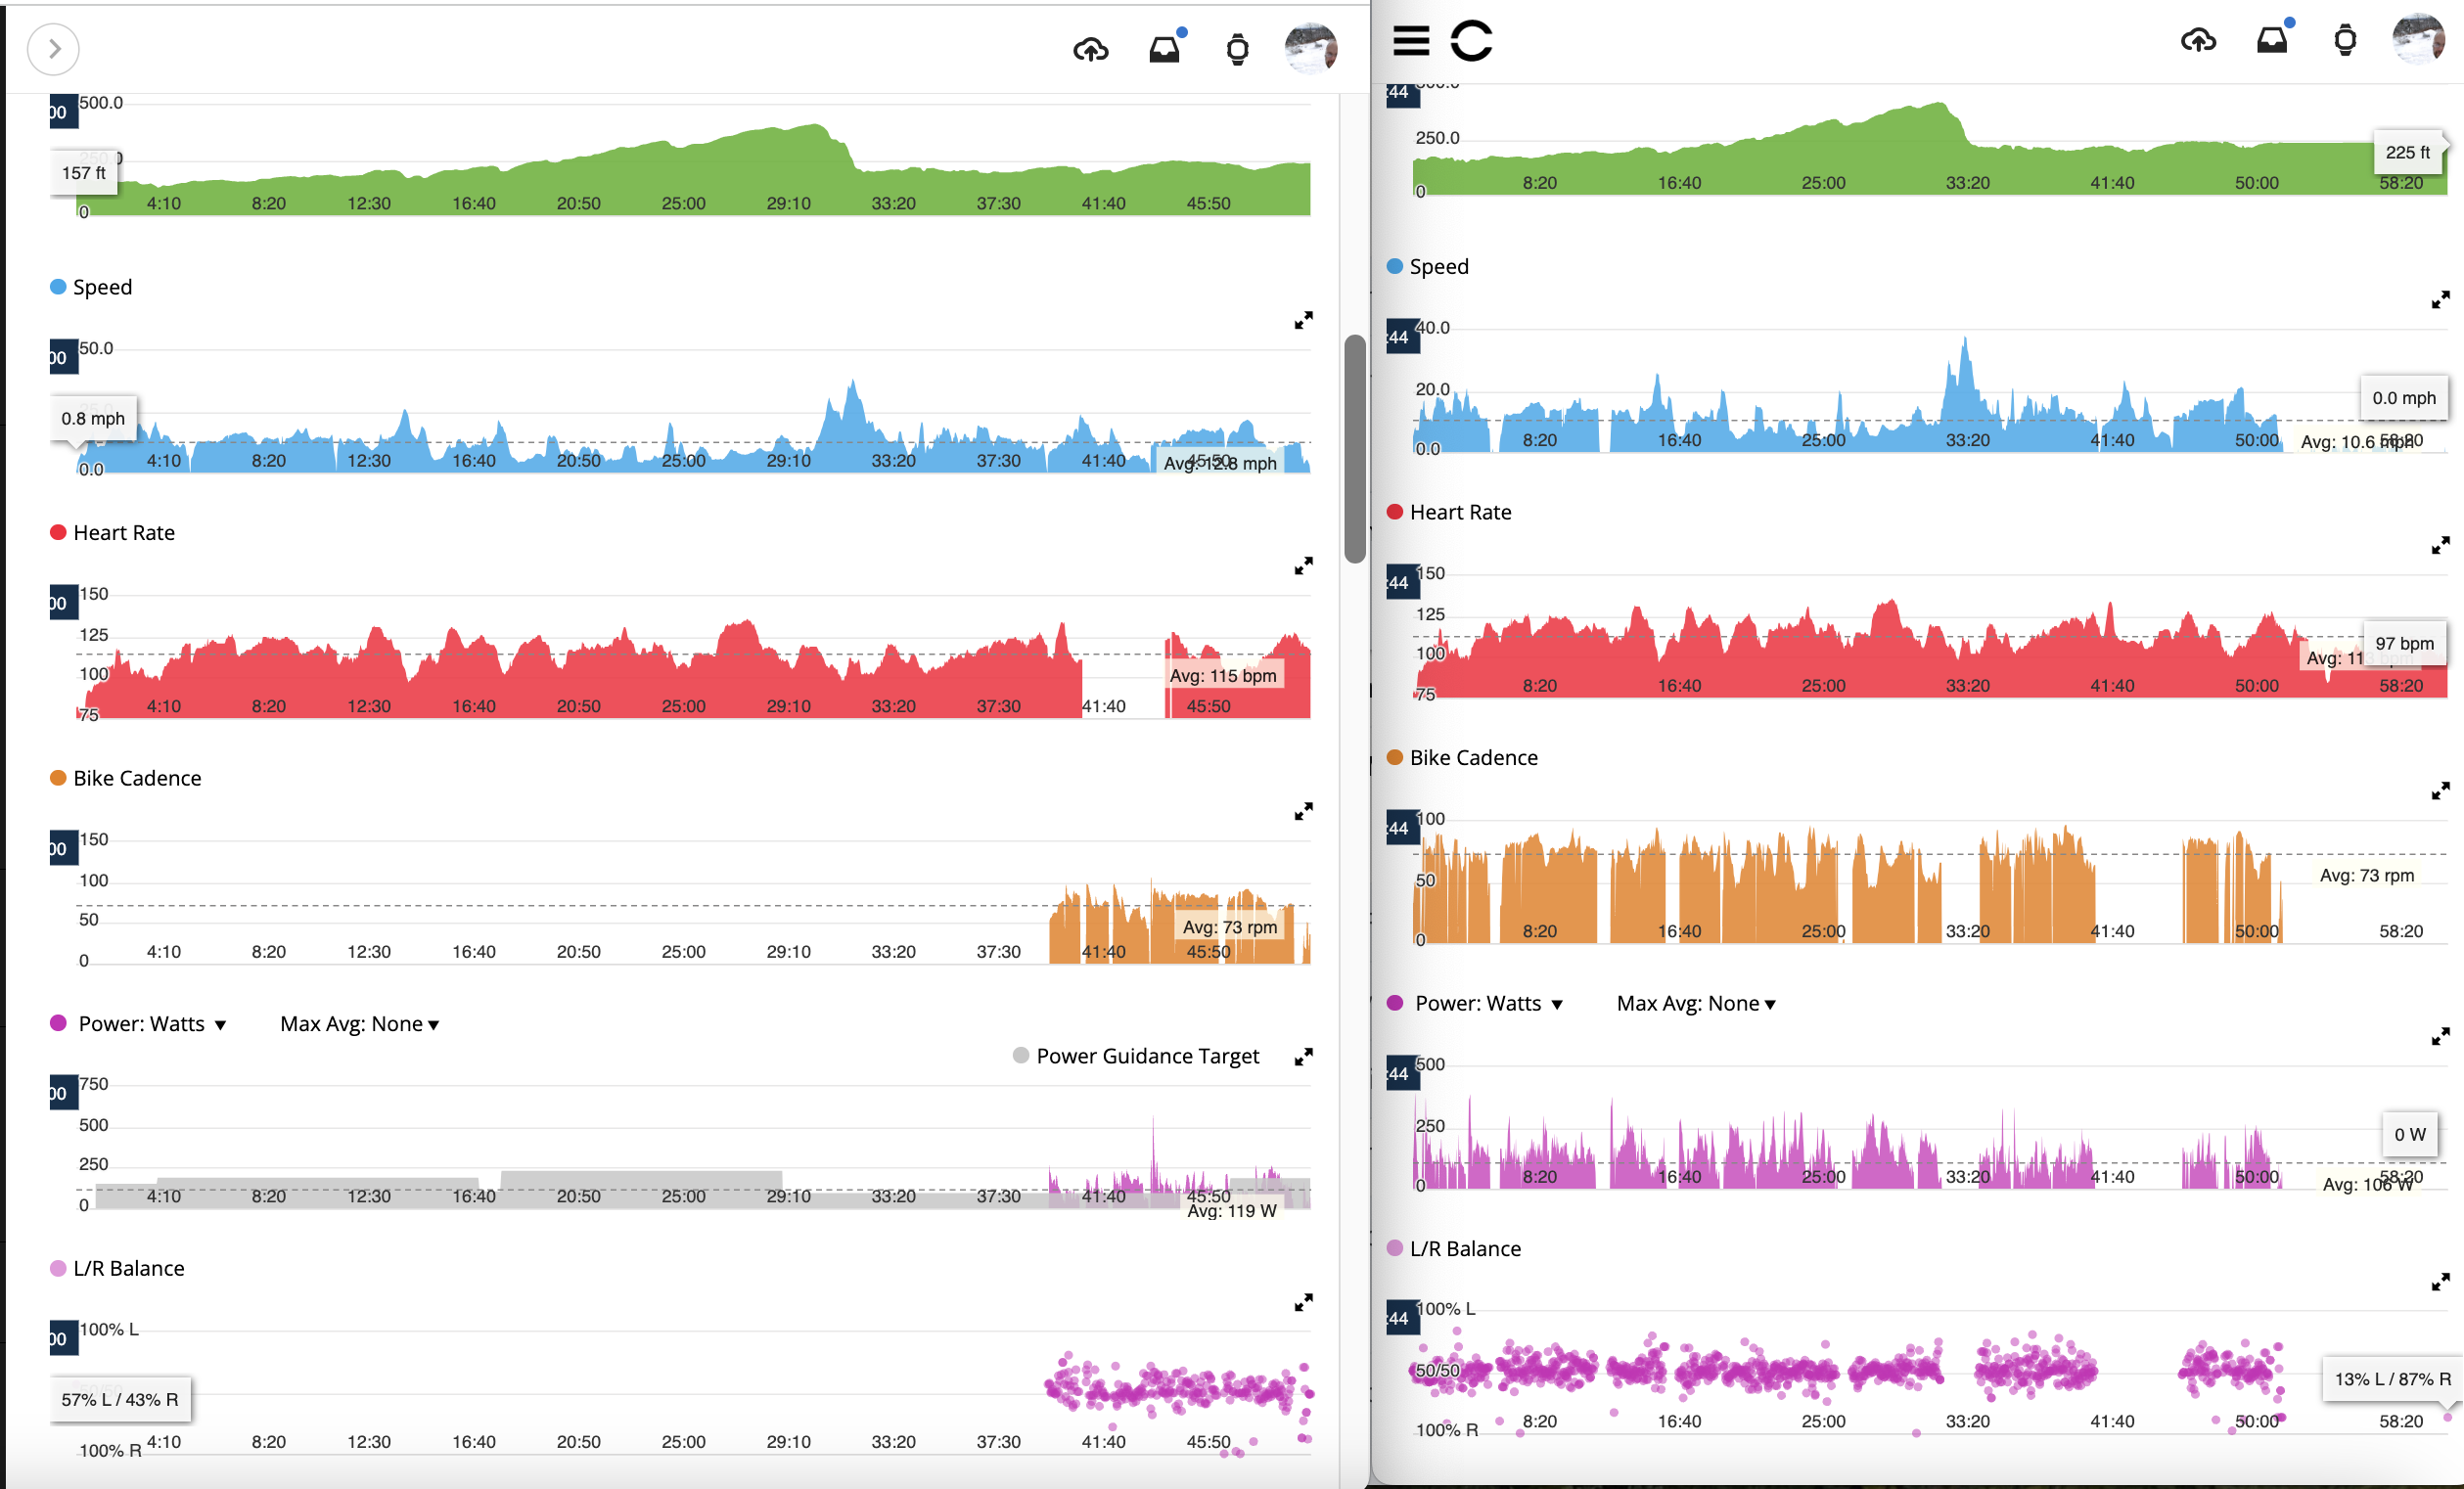This screenshot has width=2464, height=1489.
Task: Expand the Heart Rate chart in right window
Action: 2440,545
